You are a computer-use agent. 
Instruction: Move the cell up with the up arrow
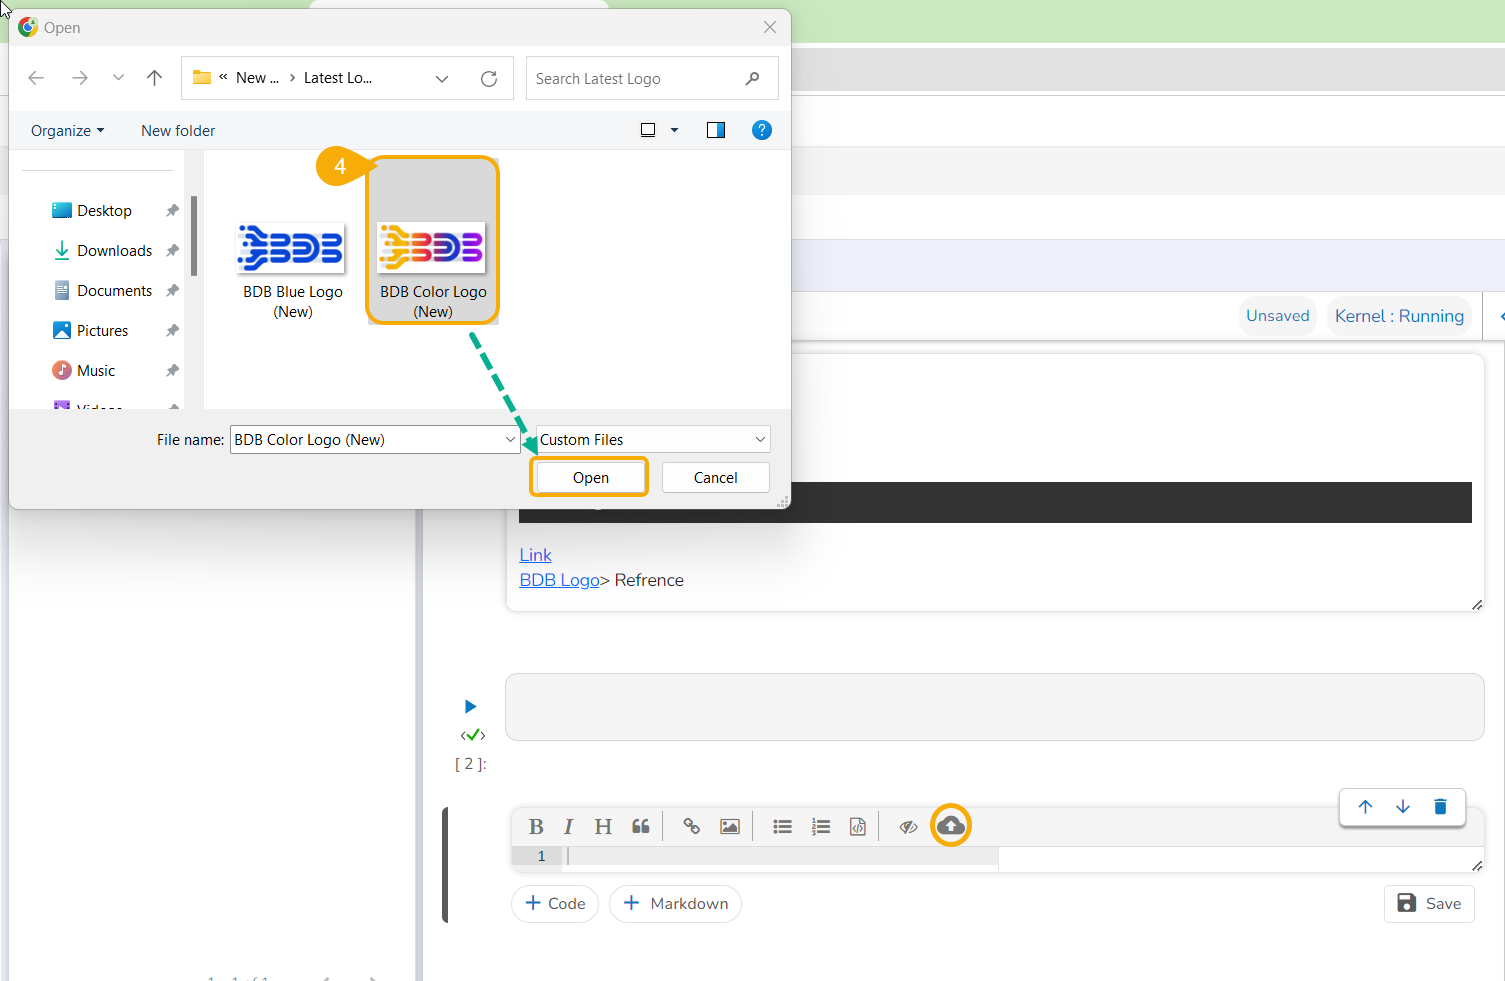[x=1365, y=807]
